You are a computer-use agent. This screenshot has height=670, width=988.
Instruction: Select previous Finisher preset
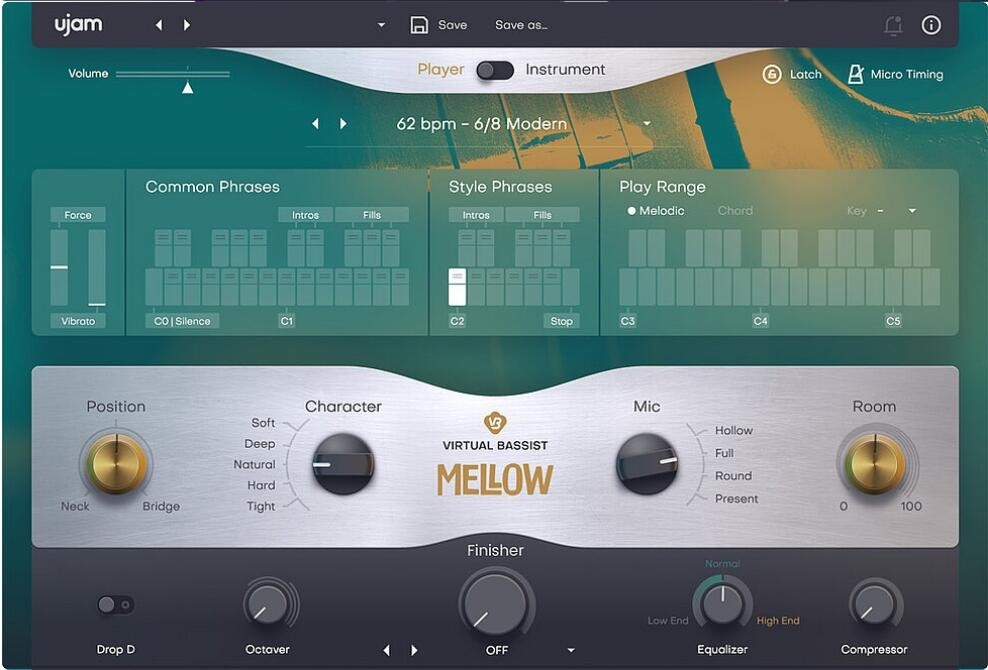(x=386, y=650)
